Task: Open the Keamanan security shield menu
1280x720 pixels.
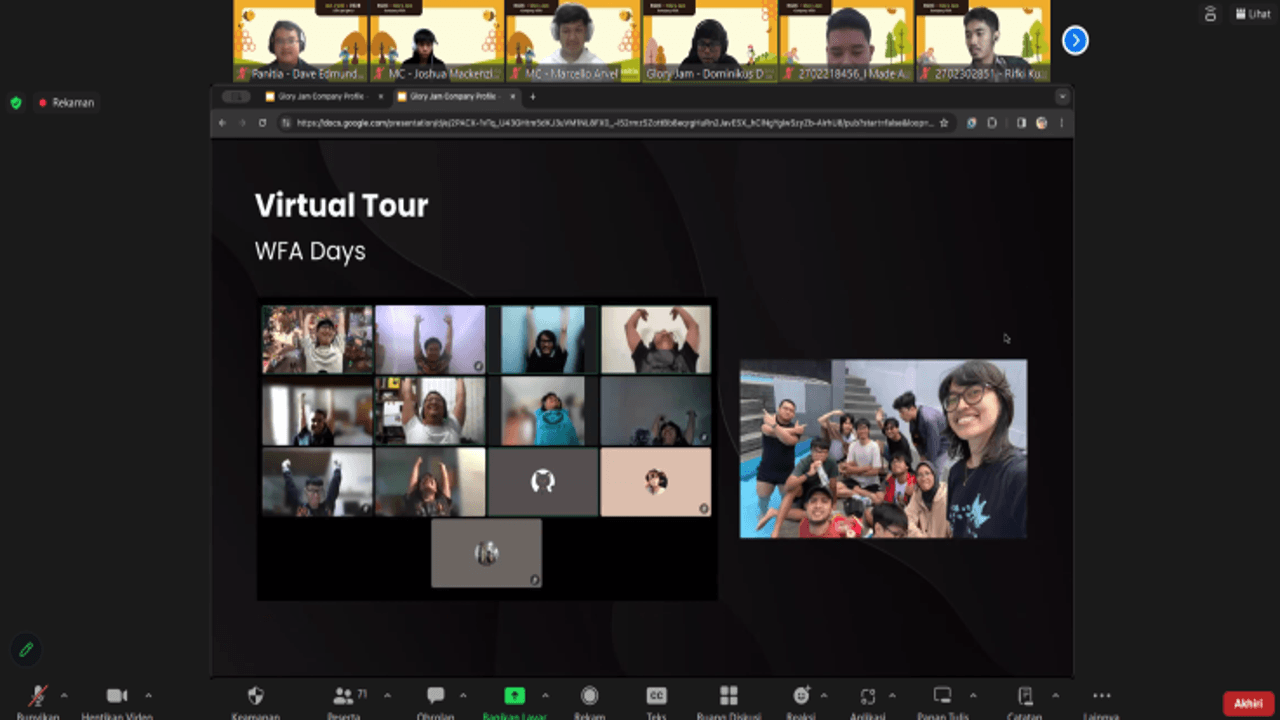Action: pos(255,702)
